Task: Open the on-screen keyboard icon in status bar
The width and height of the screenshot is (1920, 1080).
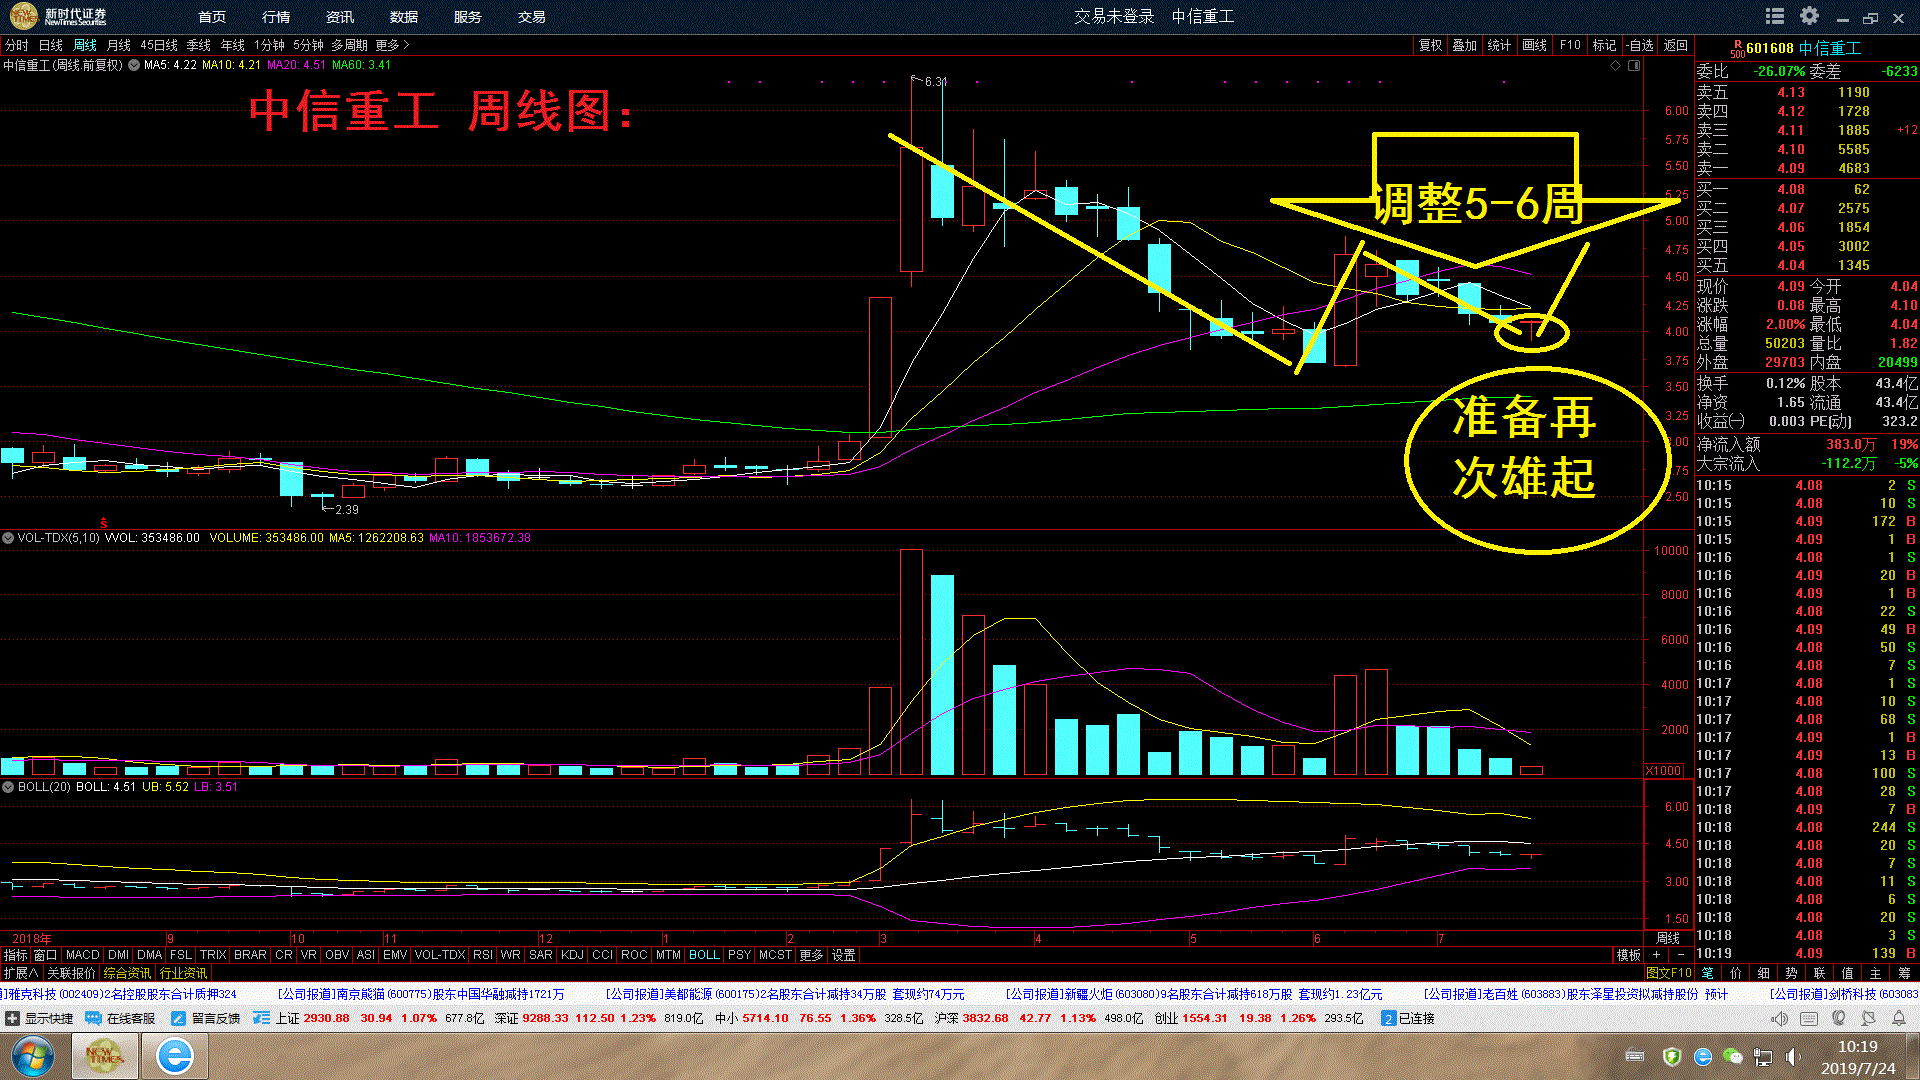Action: tap(1809, 1018)
